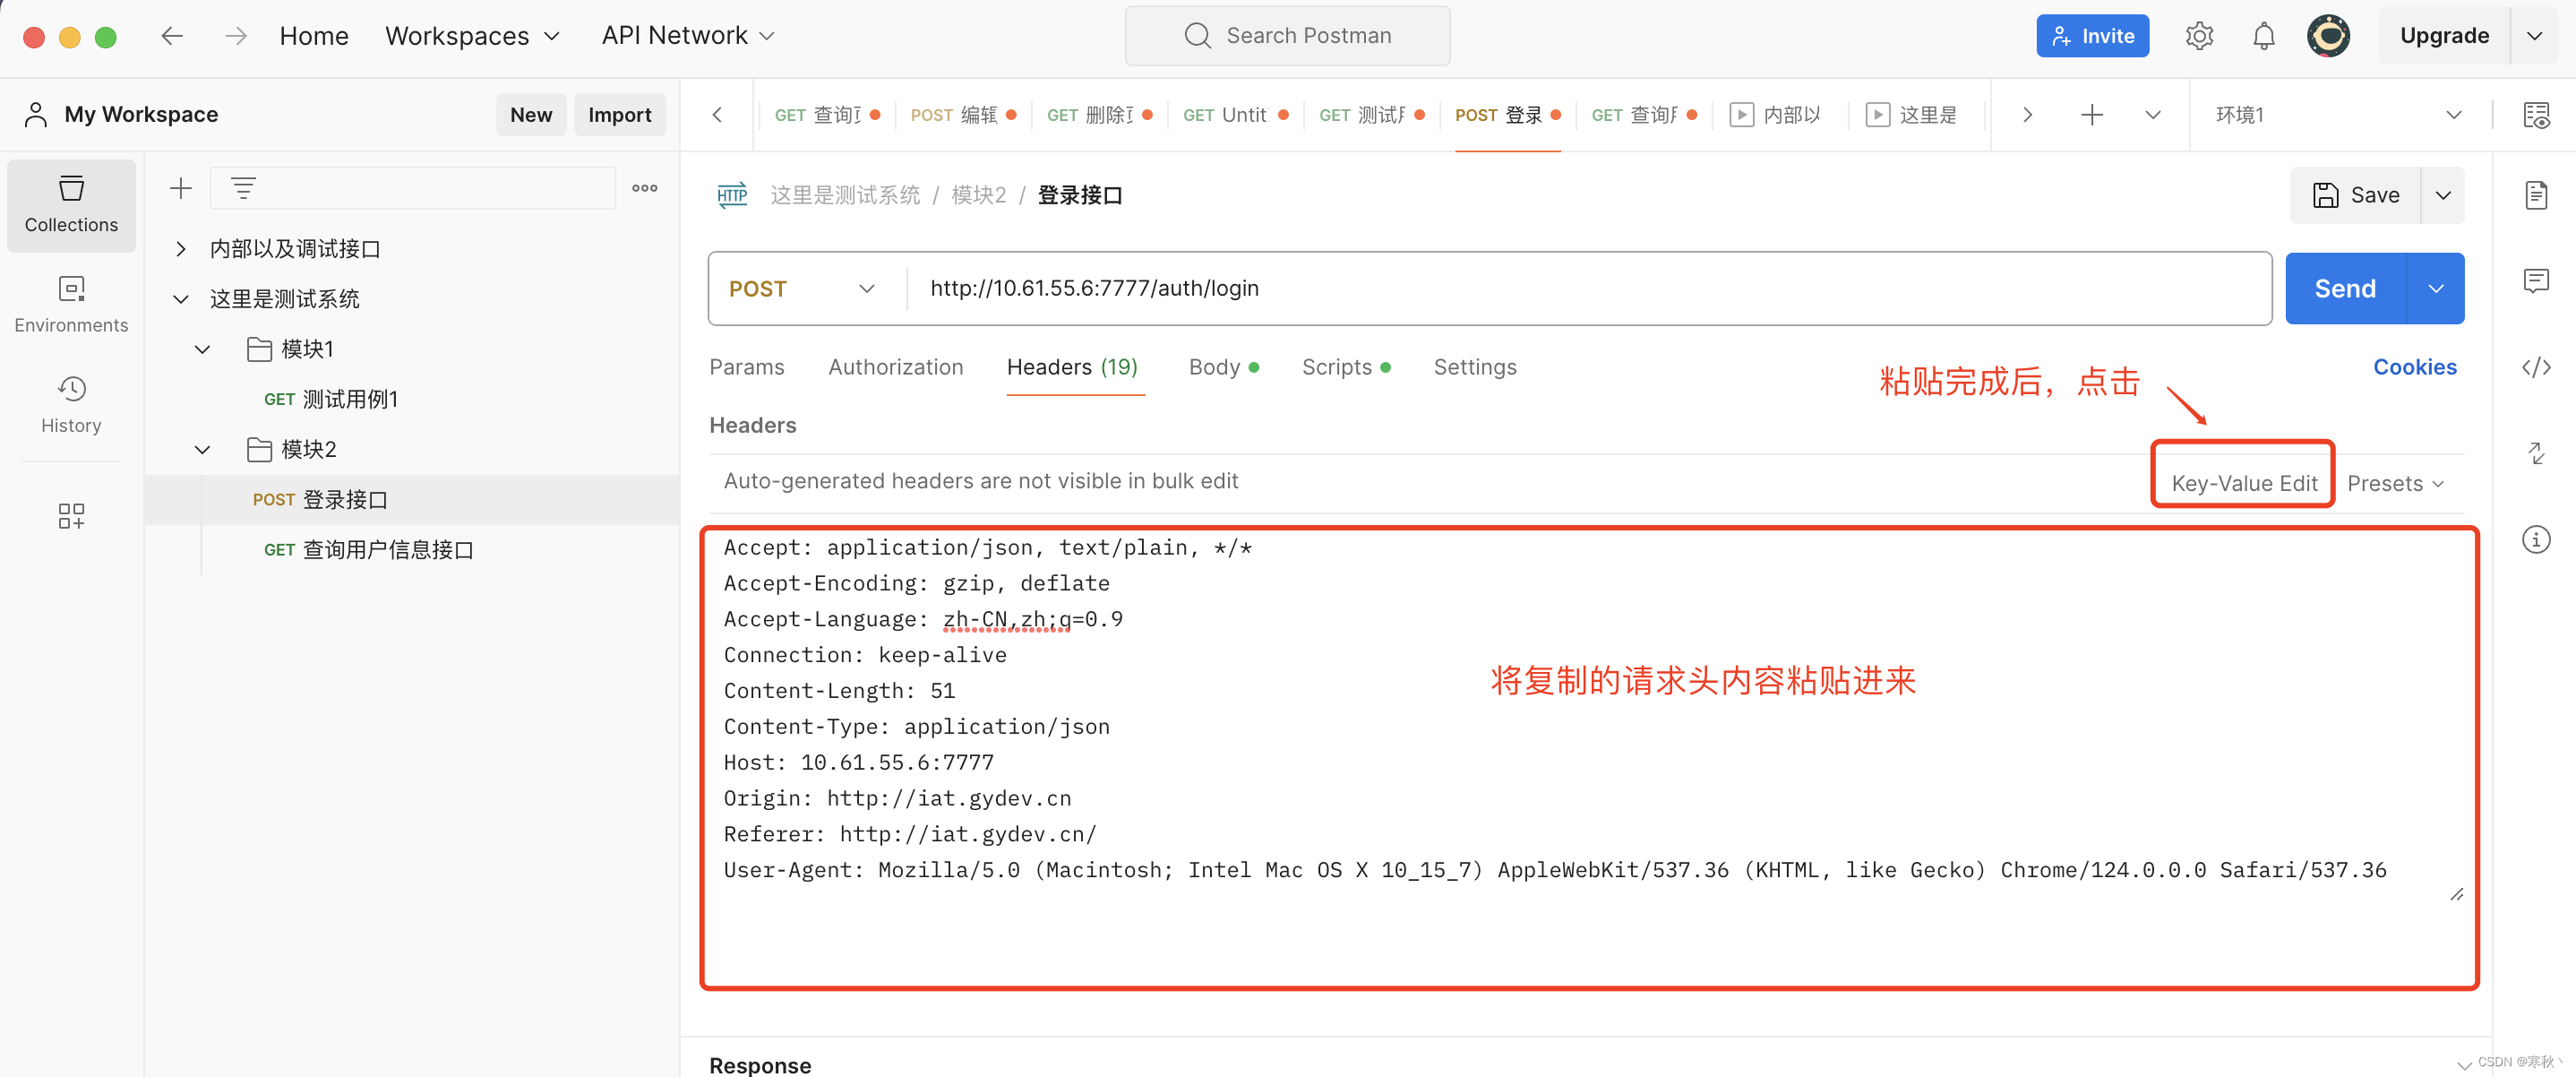Switch to the Authorization tab

tap(895, 367)
